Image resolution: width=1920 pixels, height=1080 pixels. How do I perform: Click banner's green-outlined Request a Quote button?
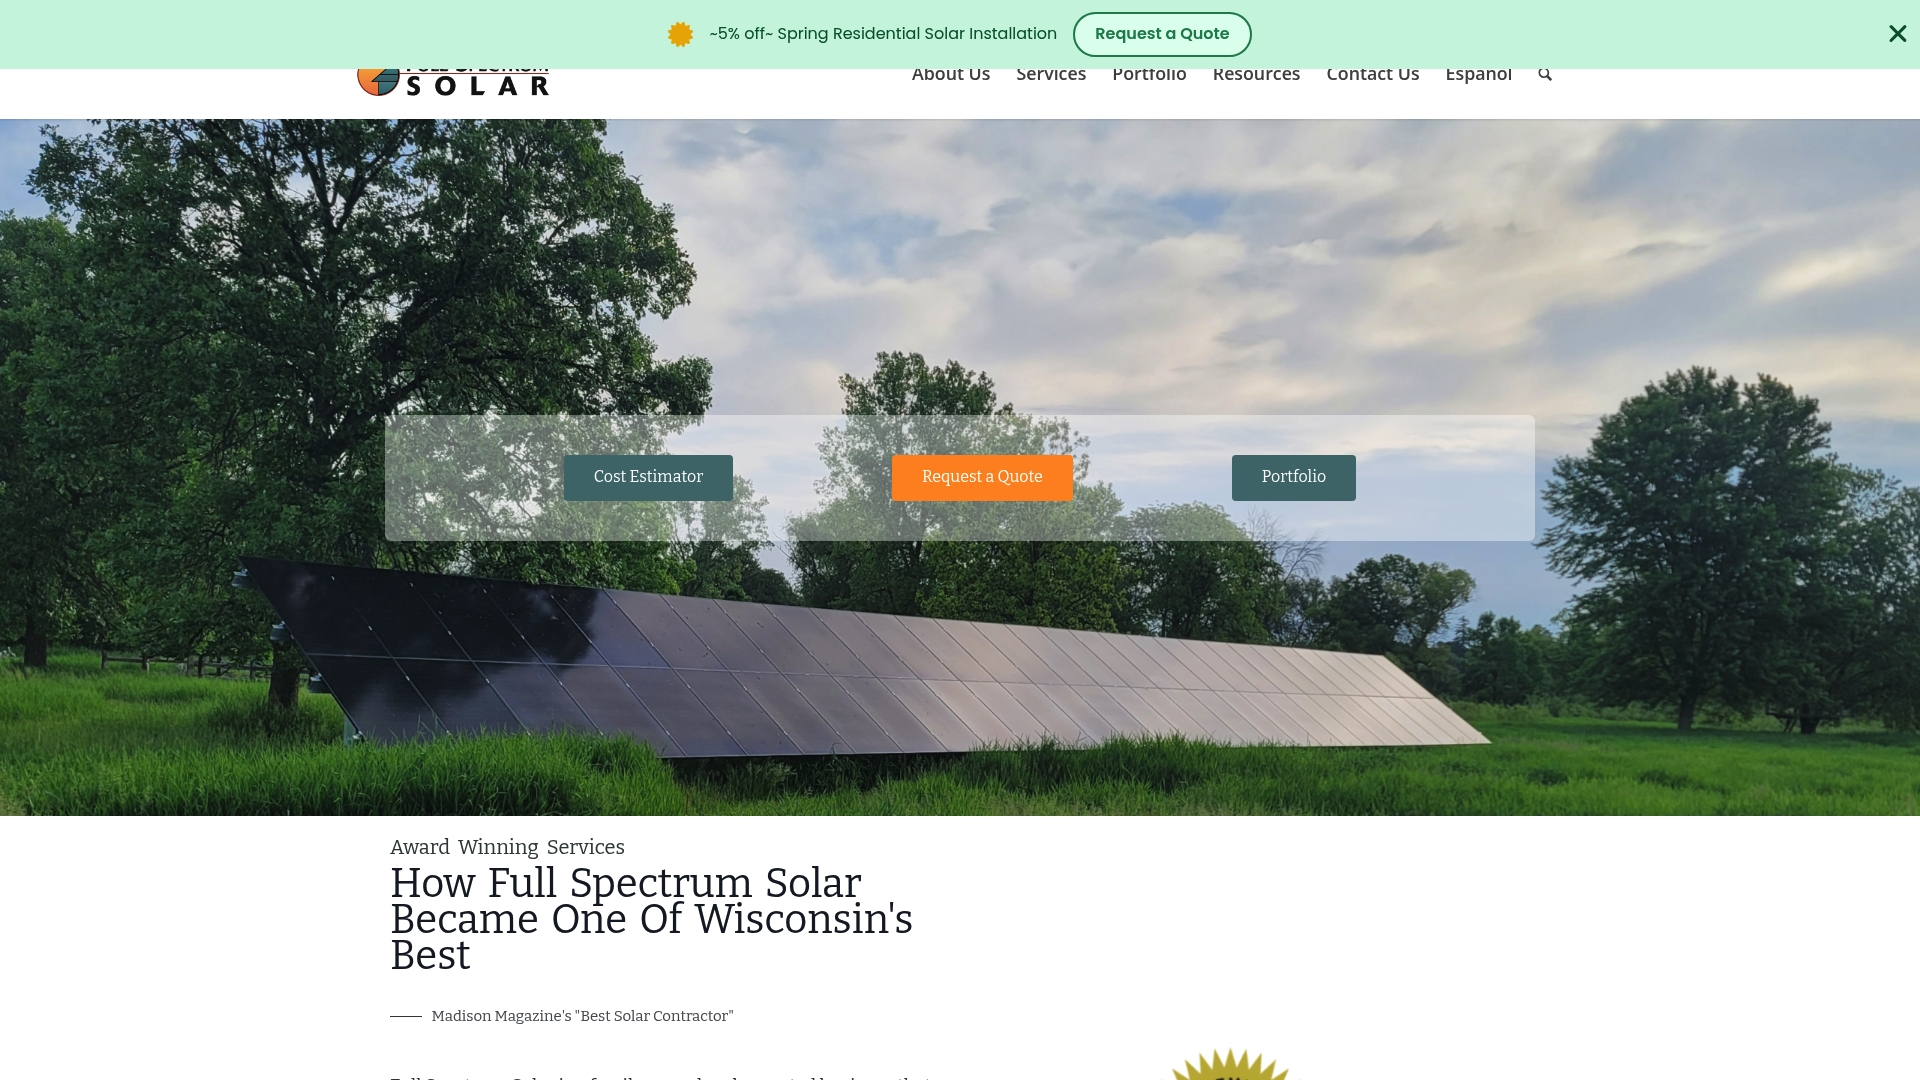click(1162, 34)
